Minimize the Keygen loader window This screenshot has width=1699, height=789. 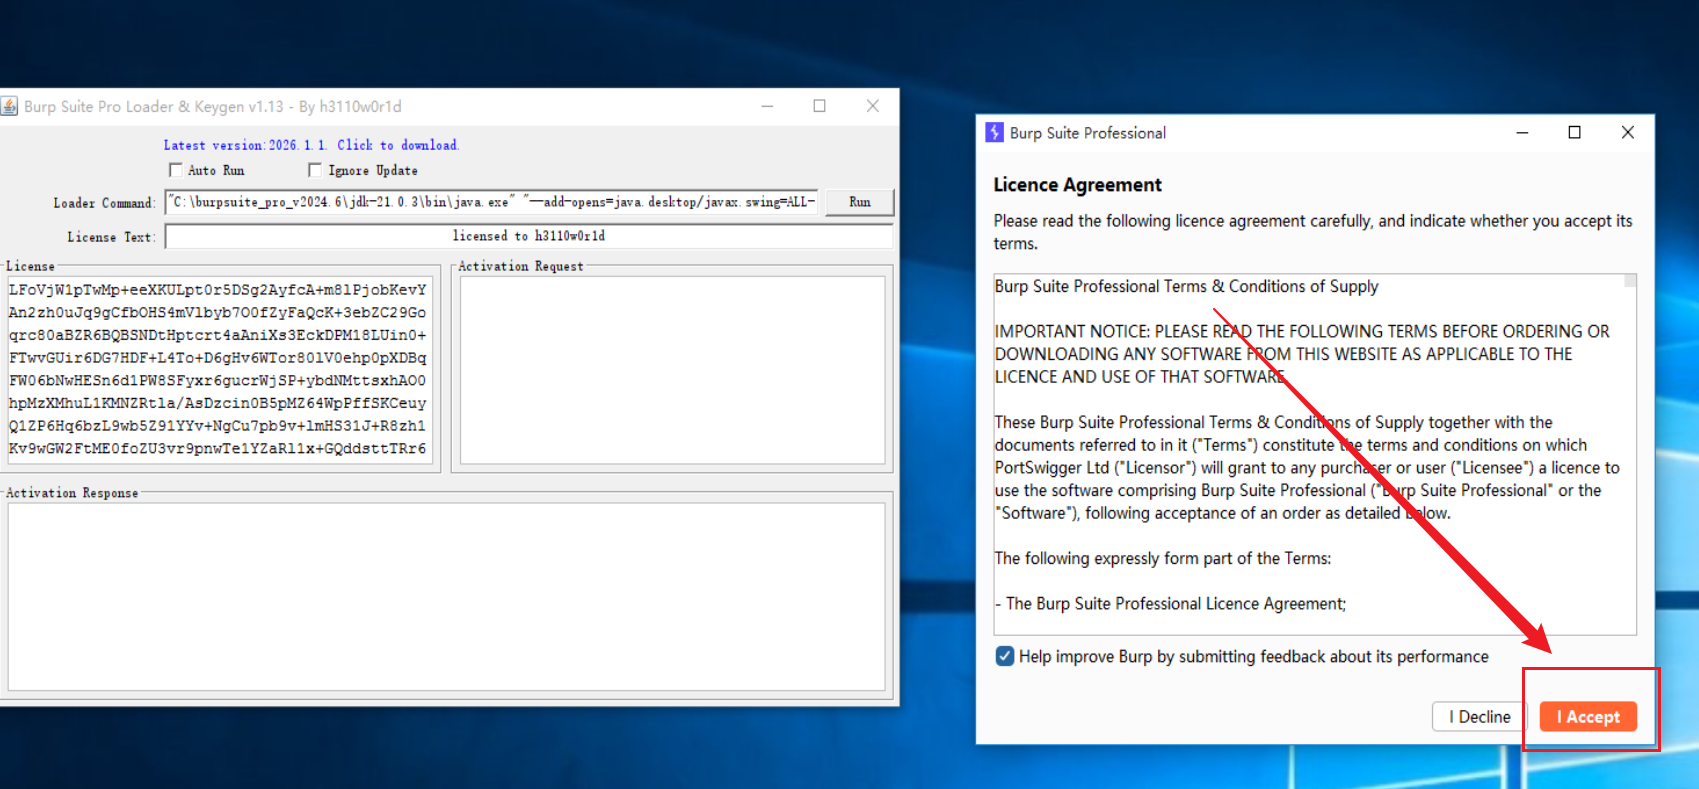767,106
